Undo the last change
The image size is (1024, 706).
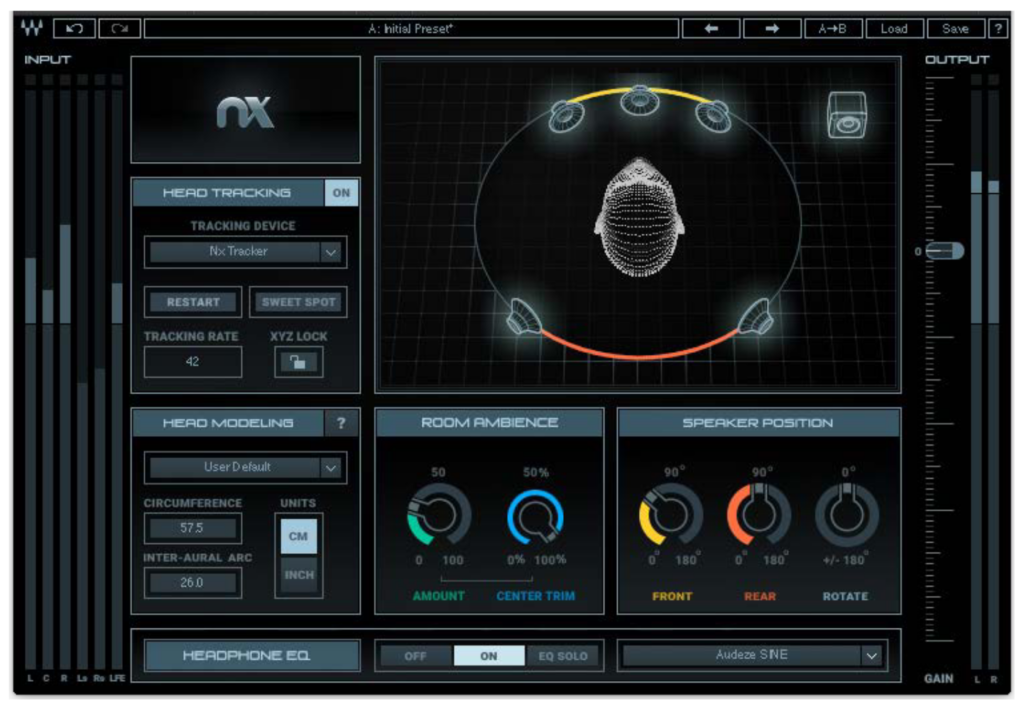(74, 29)
